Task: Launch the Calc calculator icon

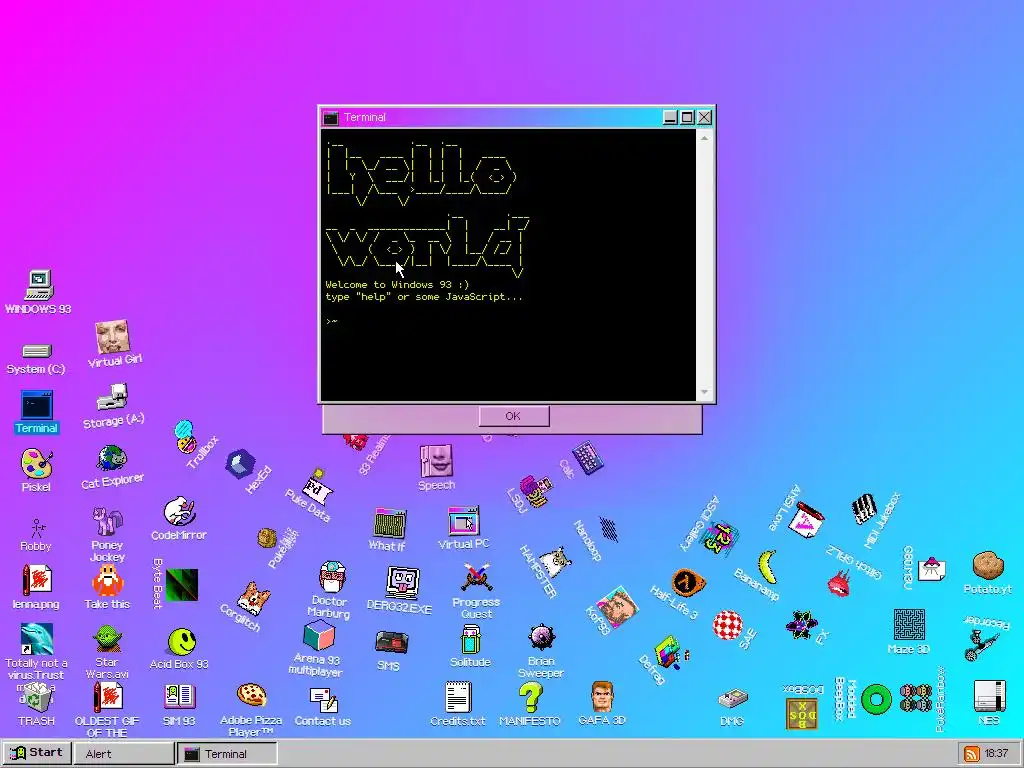Action: coord(588,458)
